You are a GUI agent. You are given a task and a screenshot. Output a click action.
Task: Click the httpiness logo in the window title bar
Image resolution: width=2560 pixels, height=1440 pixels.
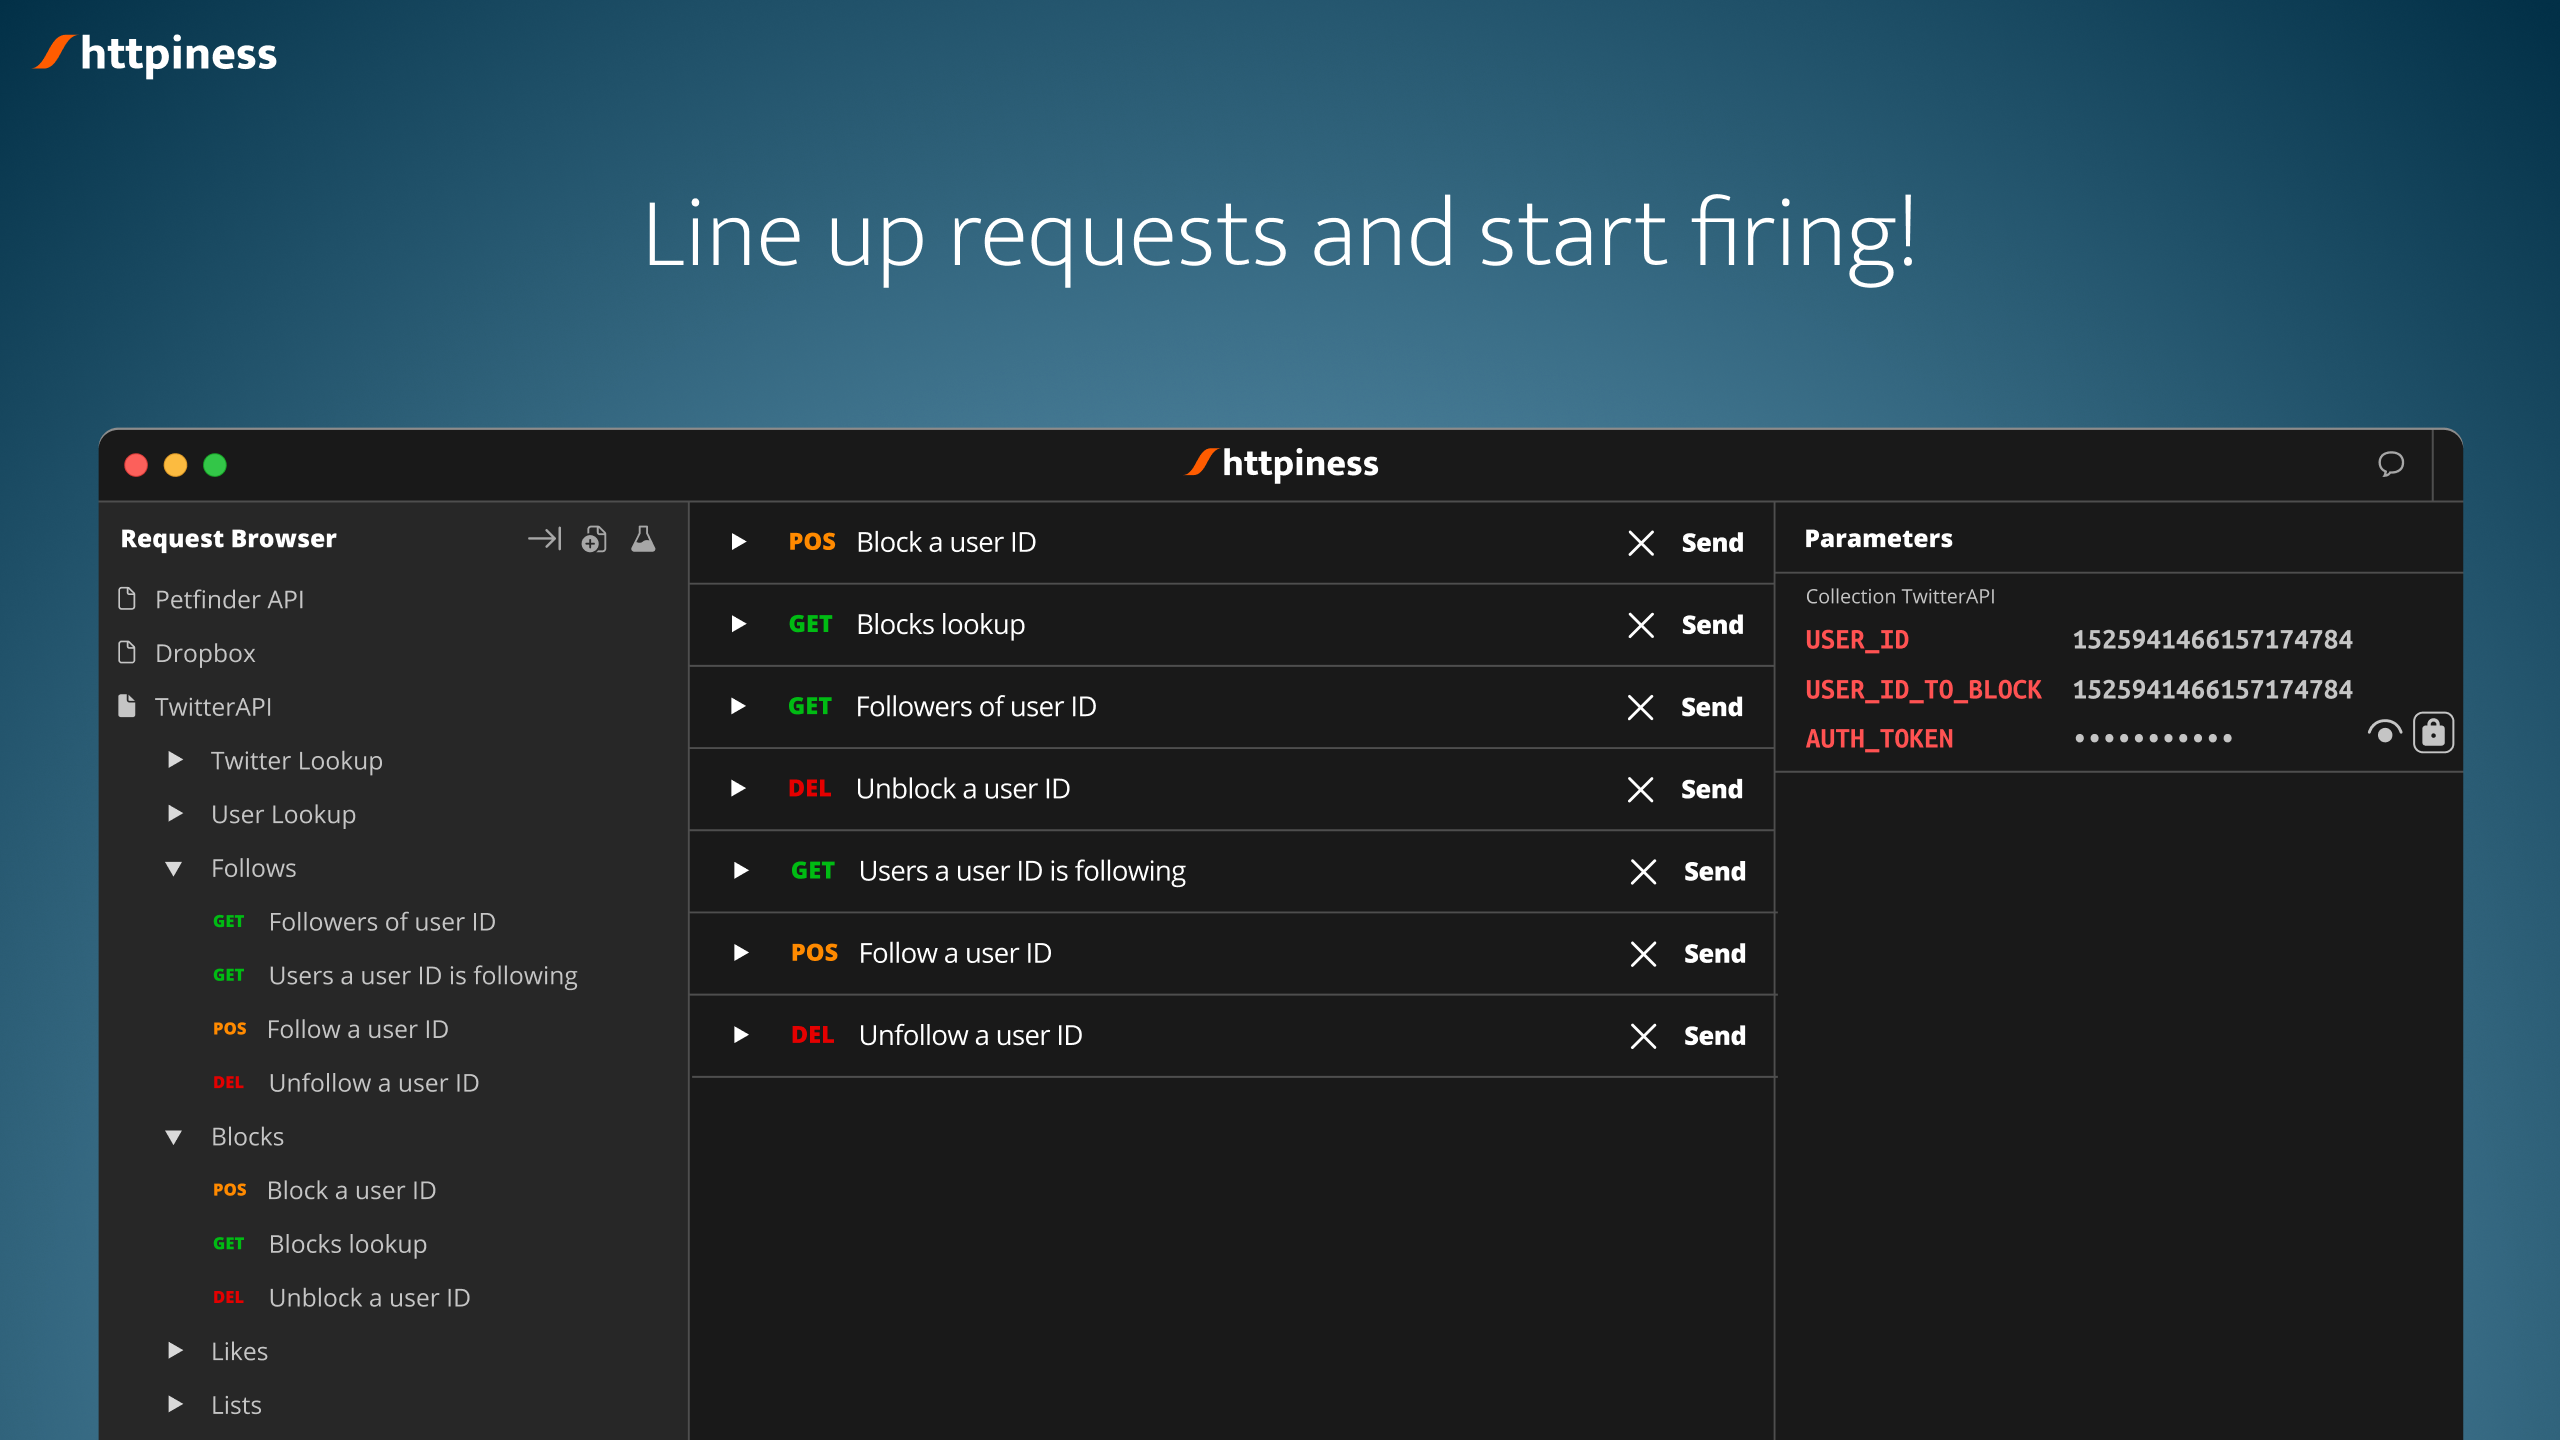(x=1281, y=464)
